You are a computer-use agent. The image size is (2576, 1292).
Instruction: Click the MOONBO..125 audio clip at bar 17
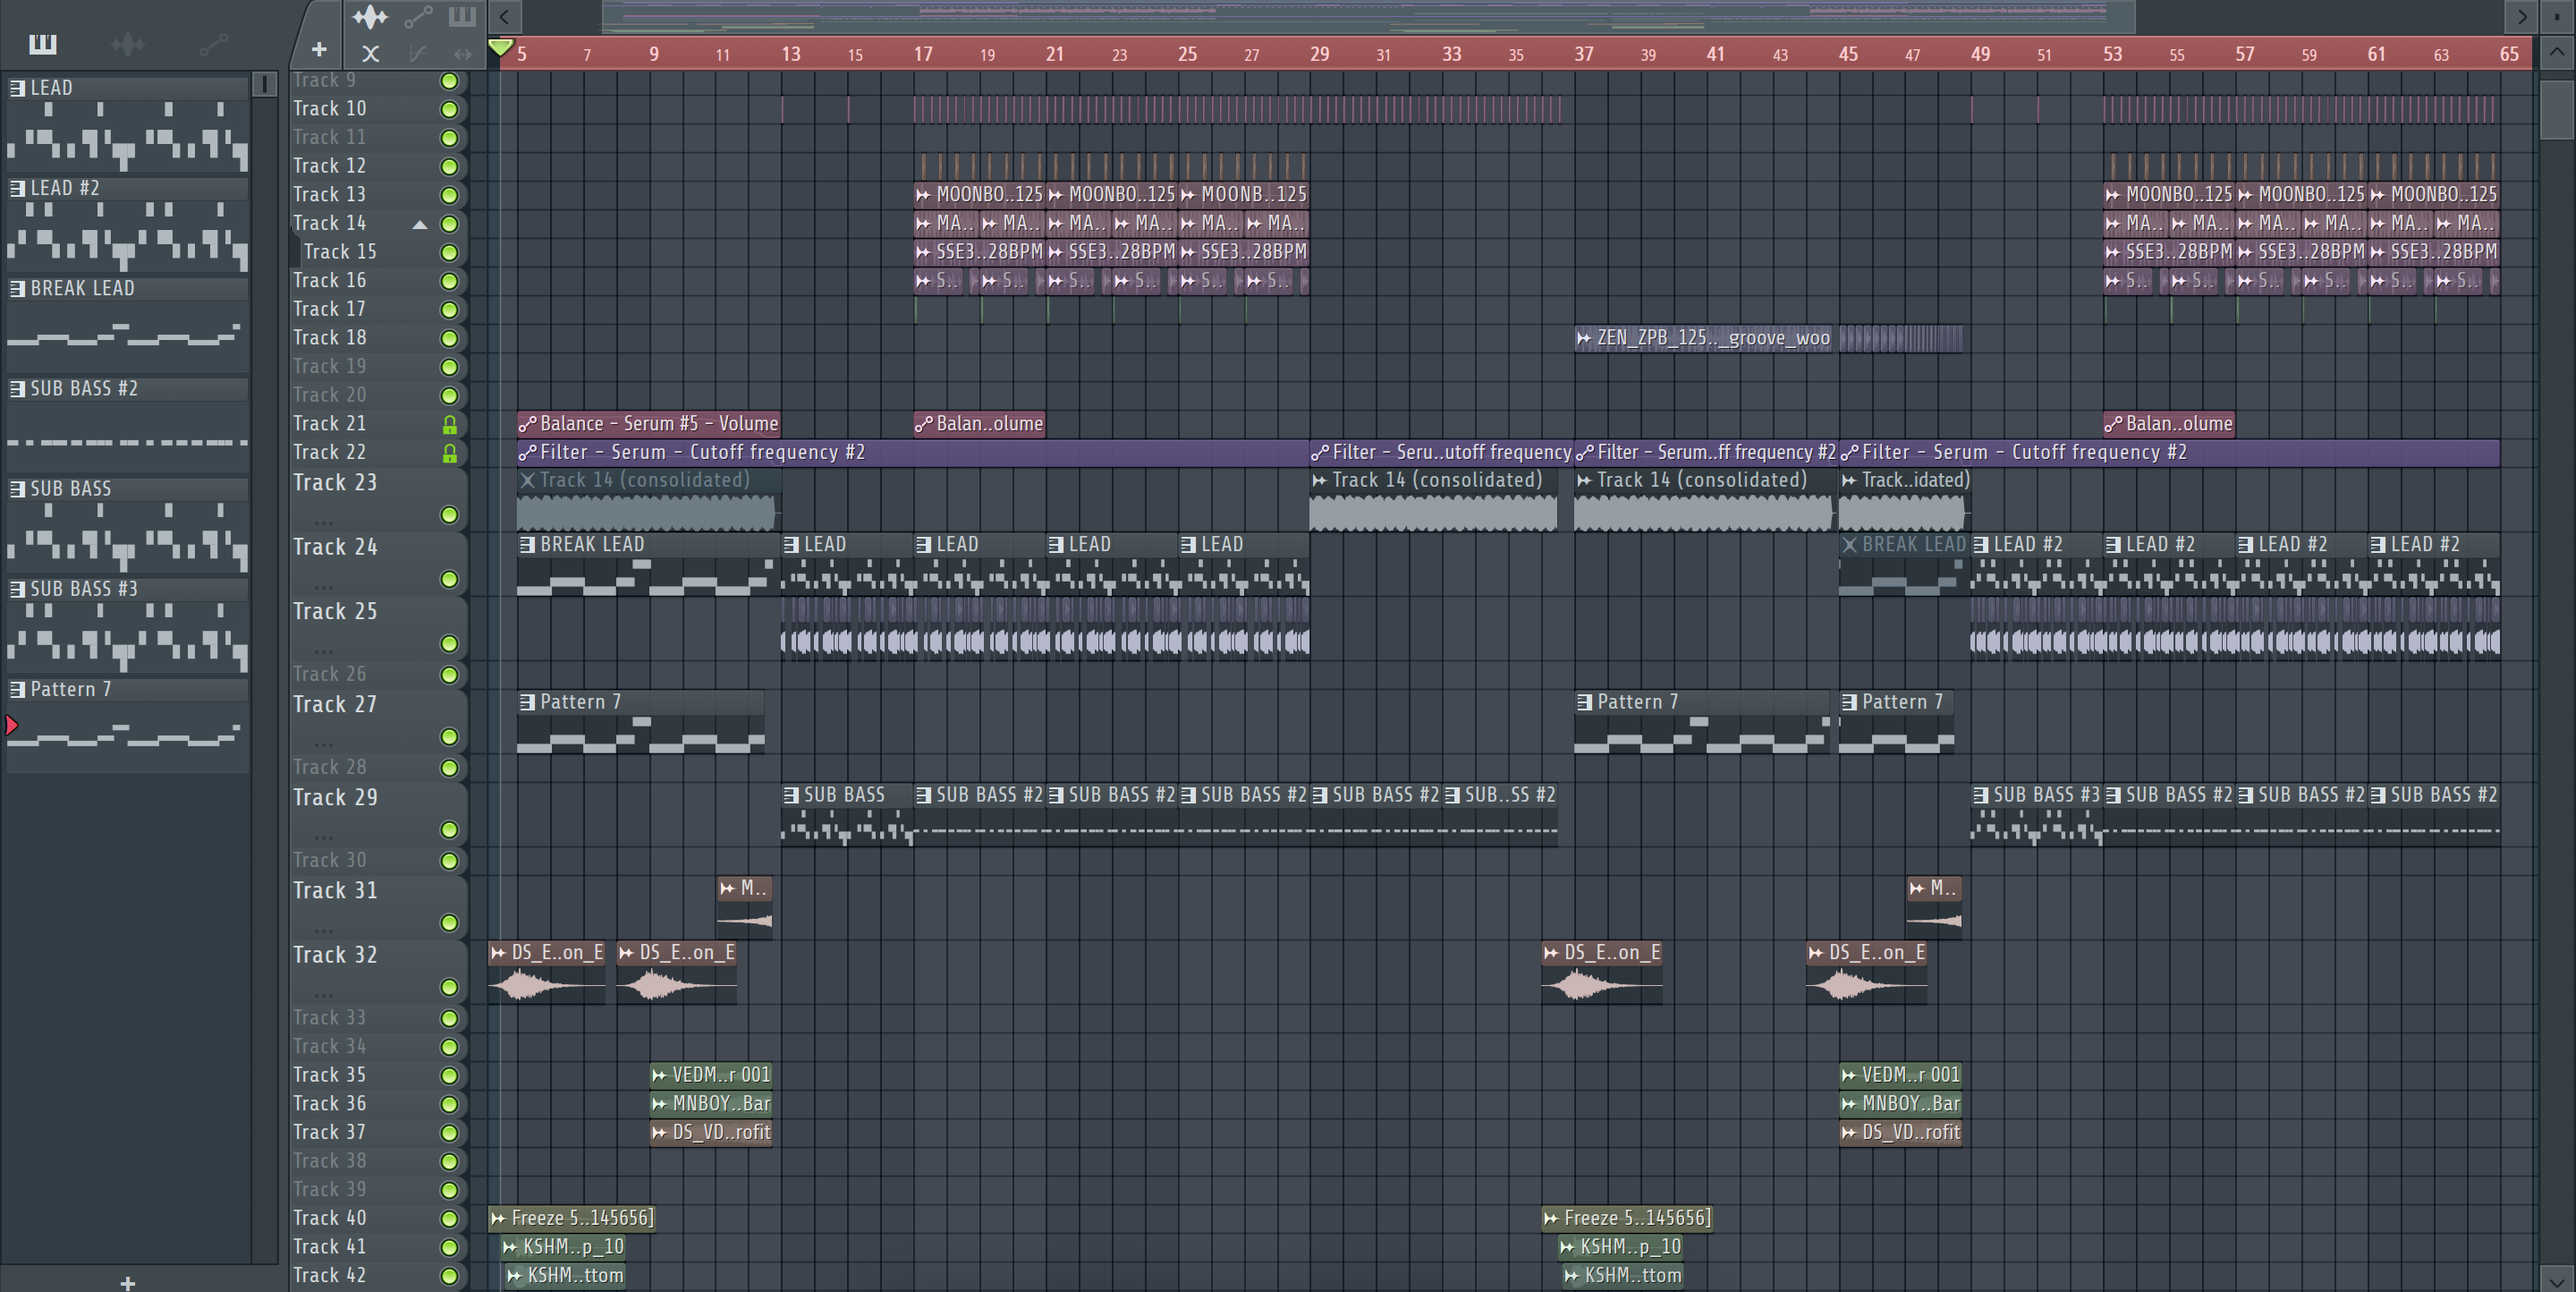(x=979, y=194)
